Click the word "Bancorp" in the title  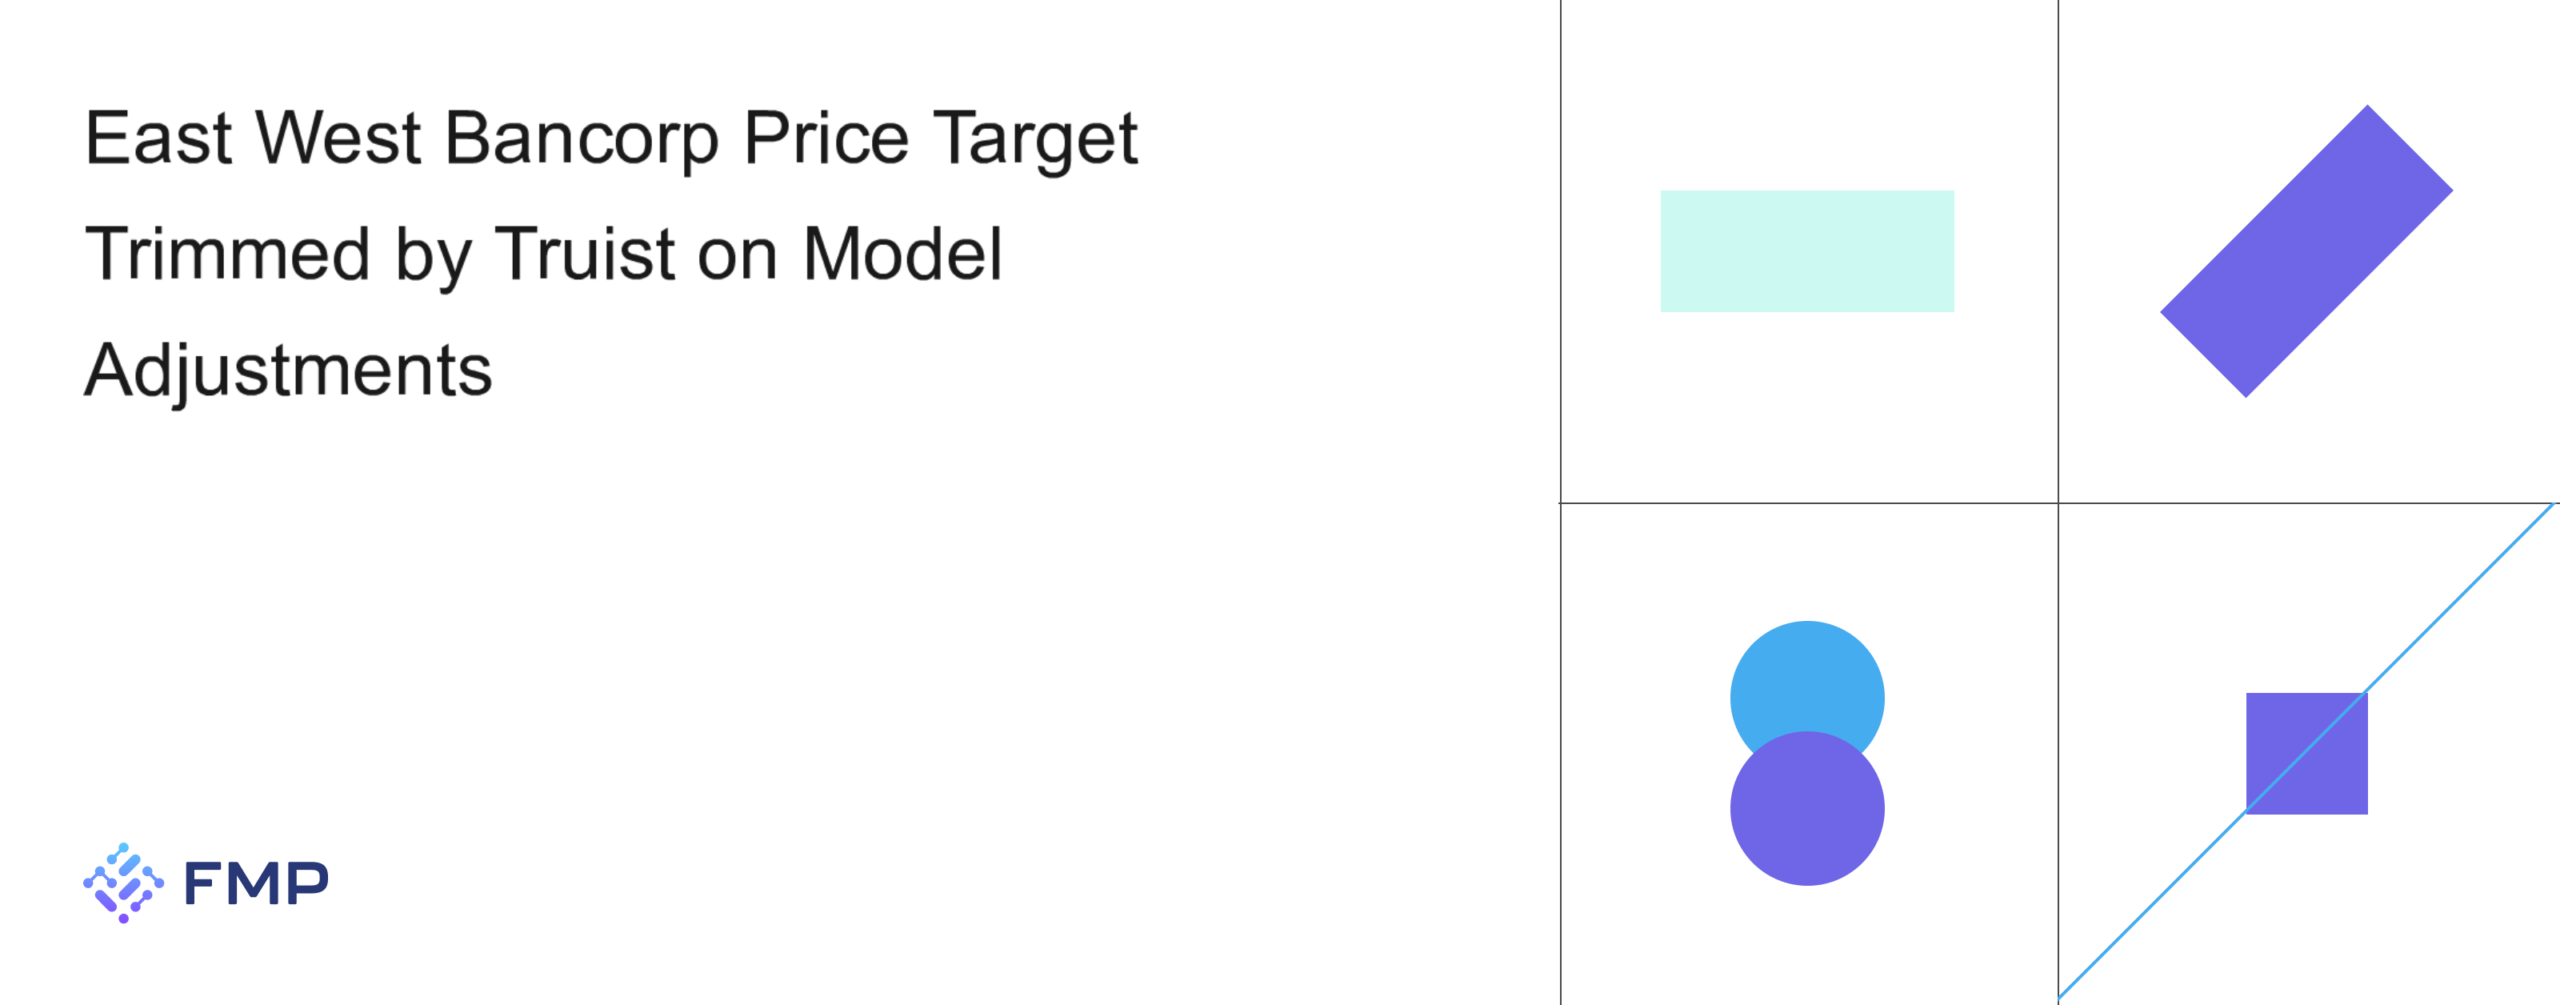(581, 138)
